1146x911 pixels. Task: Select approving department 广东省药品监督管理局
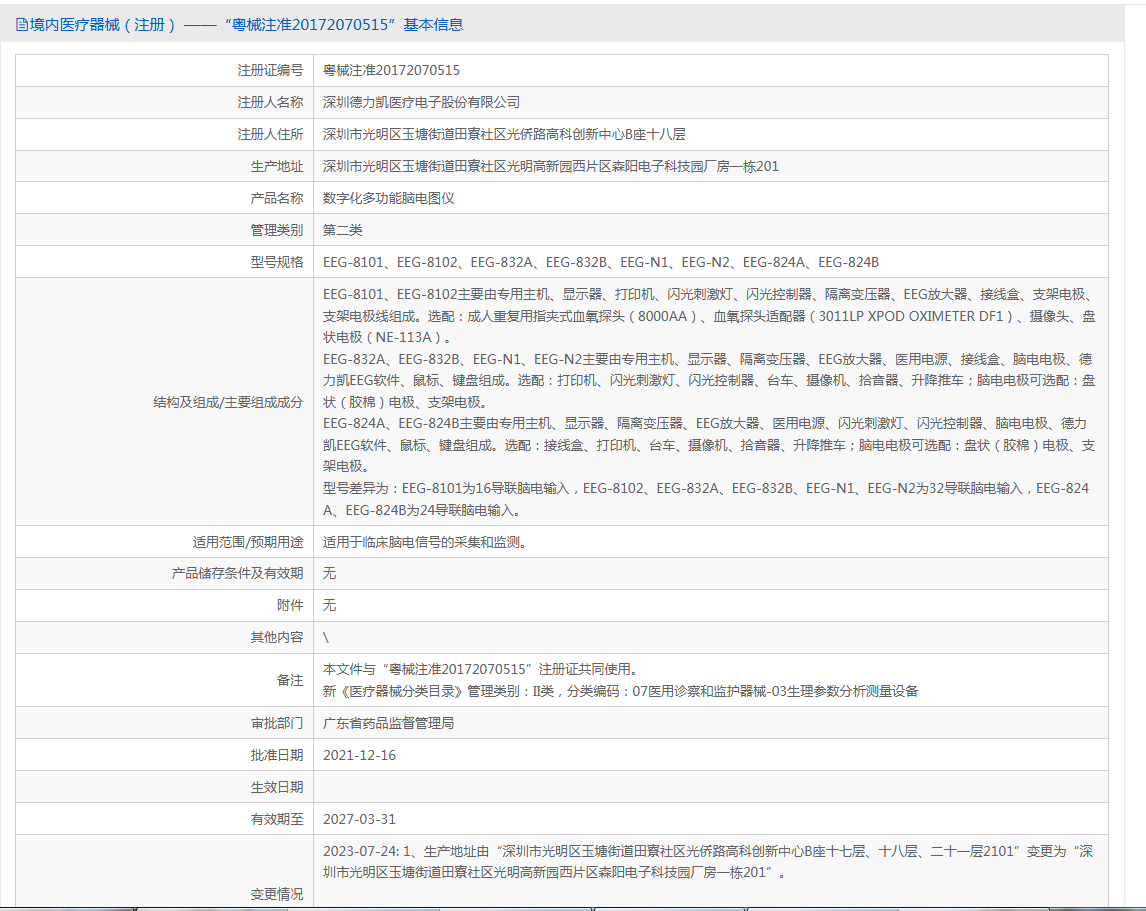388,724
